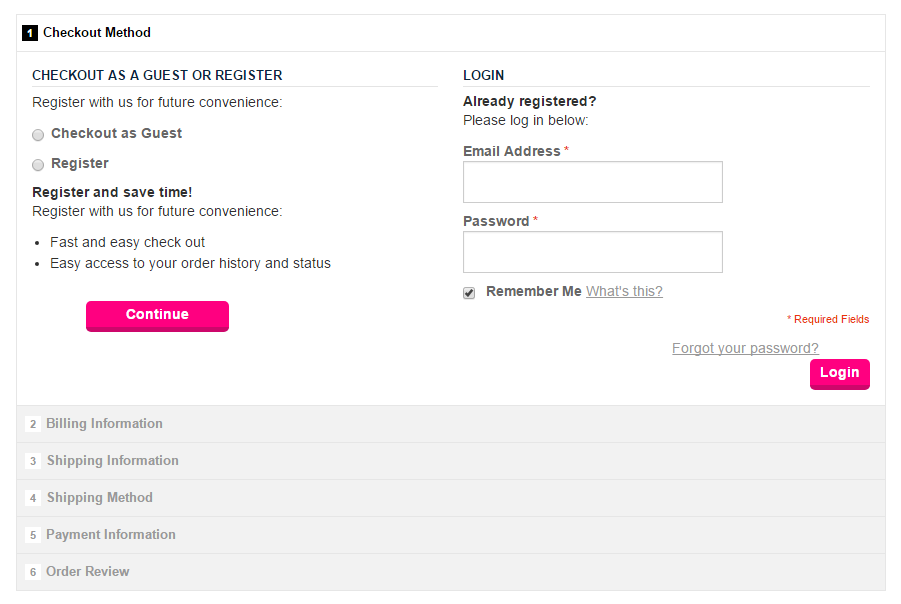The image size is (901, 604).
Task: Click the step 3 number badge
Action: (33, 461)
